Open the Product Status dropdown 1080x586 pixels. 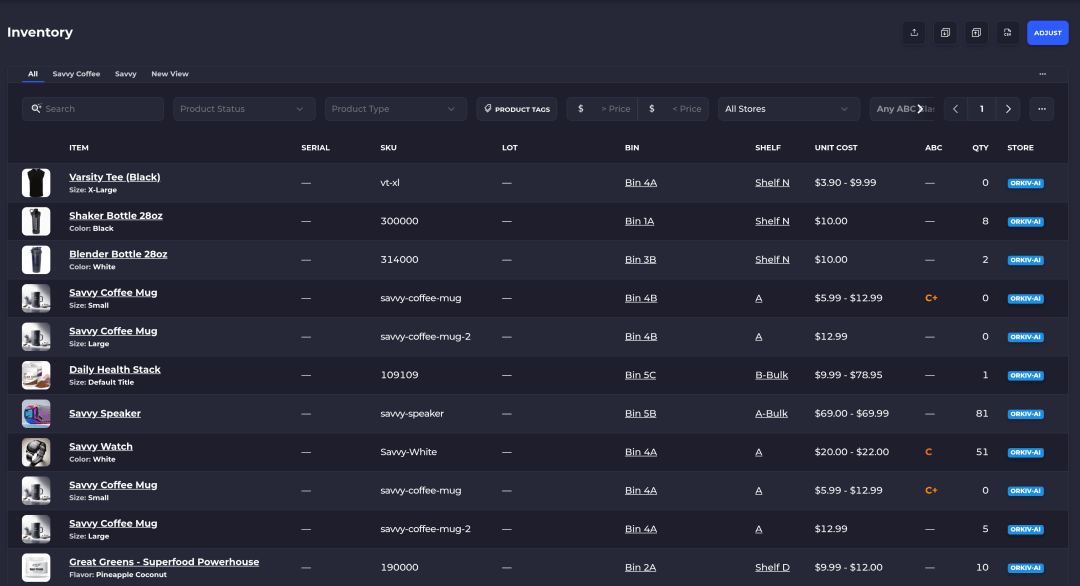pyautogui.click(x=244, y=109)
